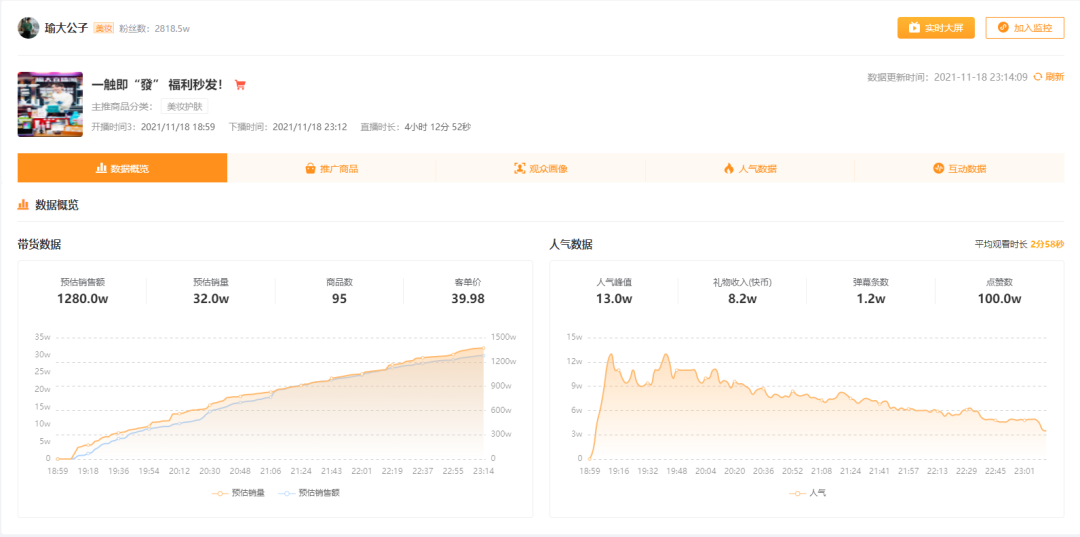Open the livestream cover thumbnail

pyautogui.click(x=50, y=104)
